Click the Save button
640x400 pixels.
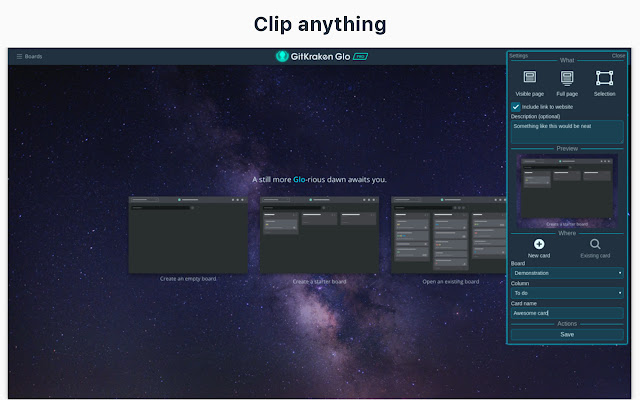point(567,334)
